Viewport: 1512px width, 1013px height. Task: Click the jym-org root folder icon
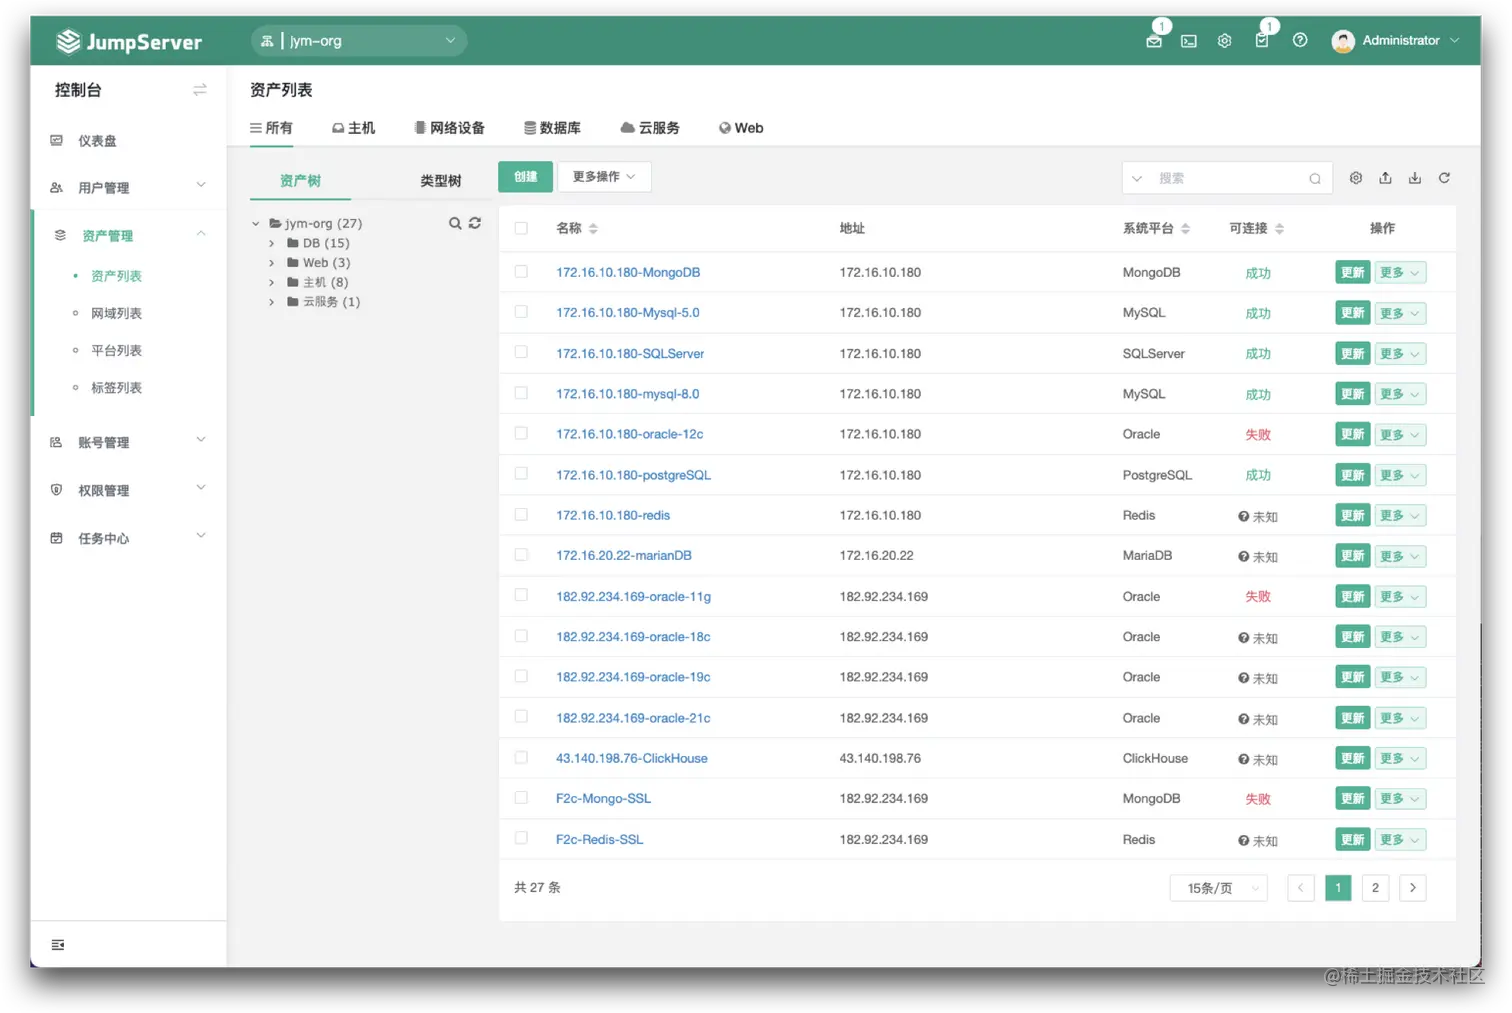click(x=275, y=224)
